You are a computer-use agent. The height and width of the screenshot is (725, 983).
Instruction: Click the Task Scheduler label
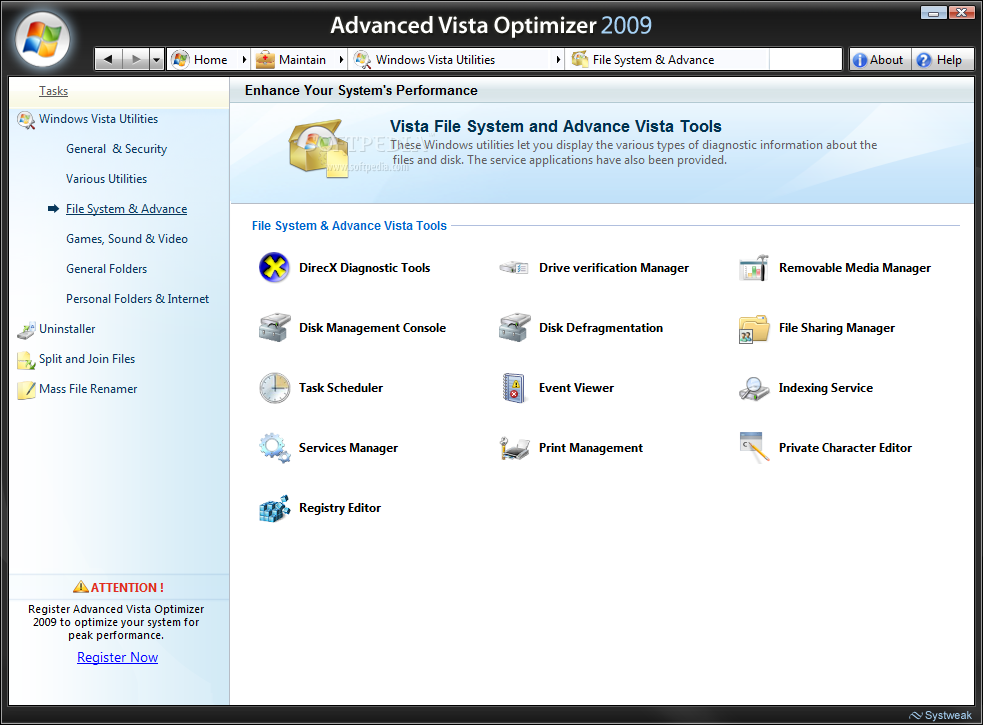(341, 388)
